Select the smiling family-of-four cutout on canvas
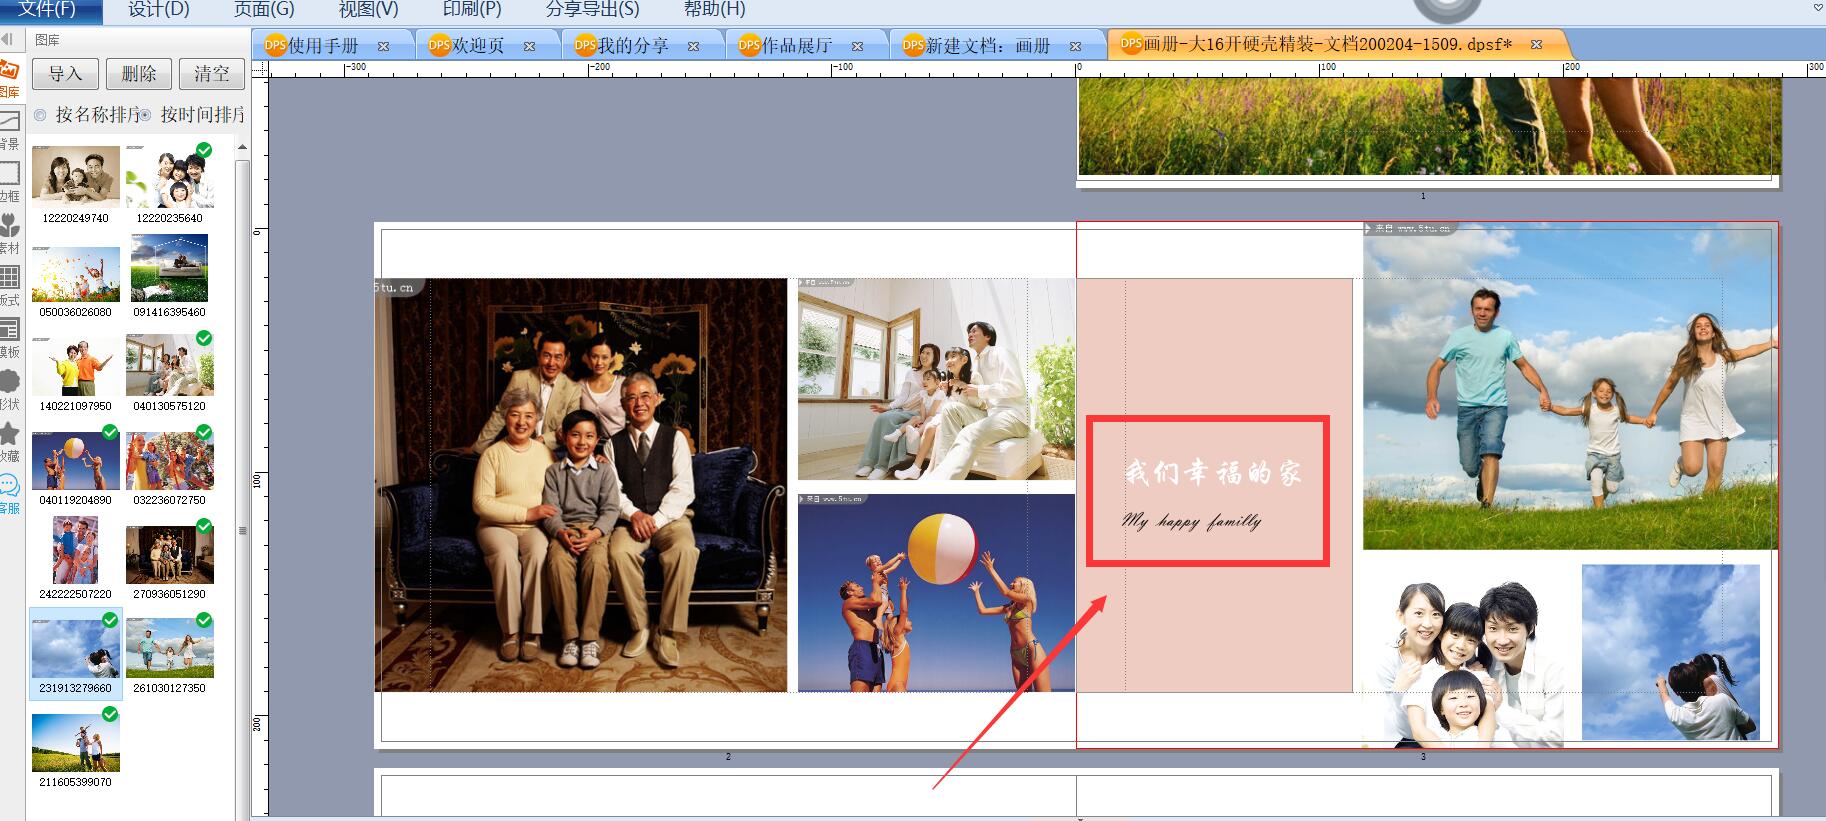 [1465, 662]
